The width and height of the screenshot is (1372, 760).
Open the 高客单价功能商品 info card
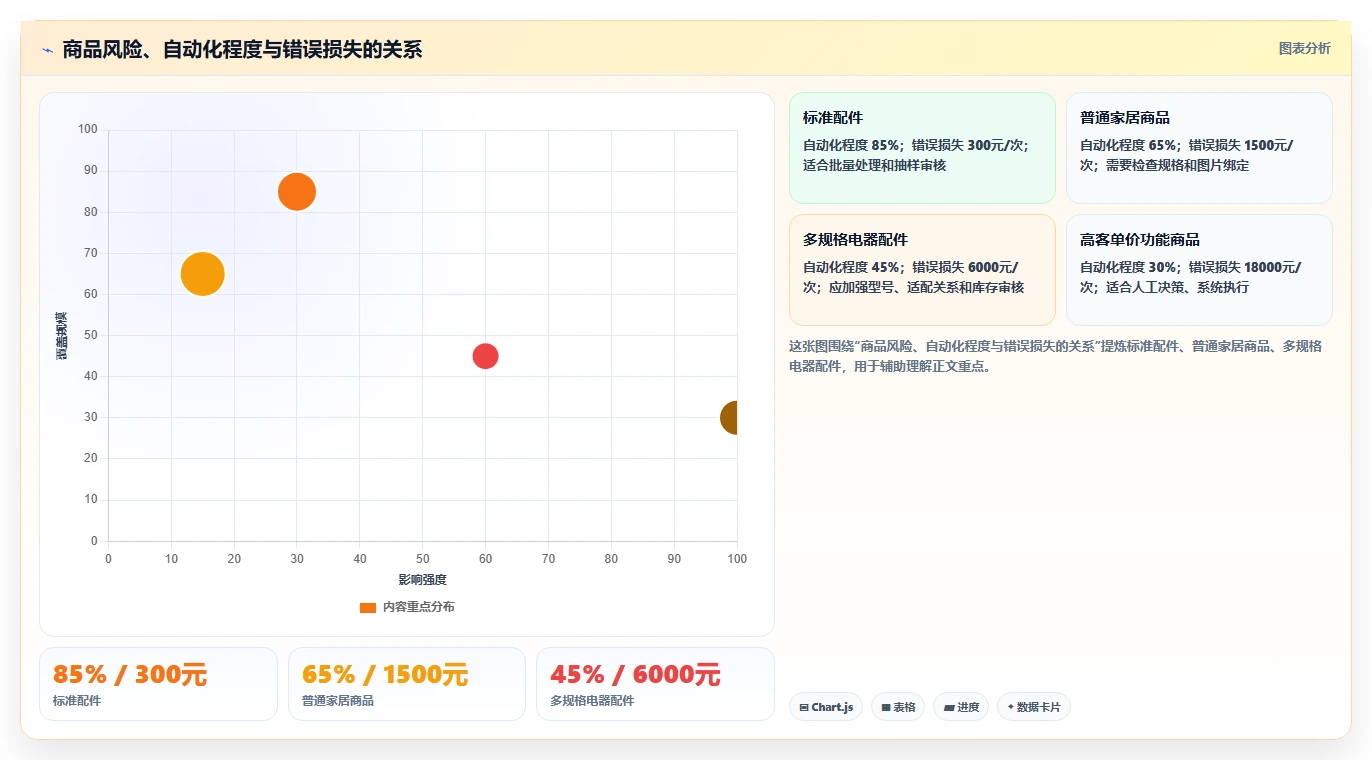click(x=1199, y=270)
